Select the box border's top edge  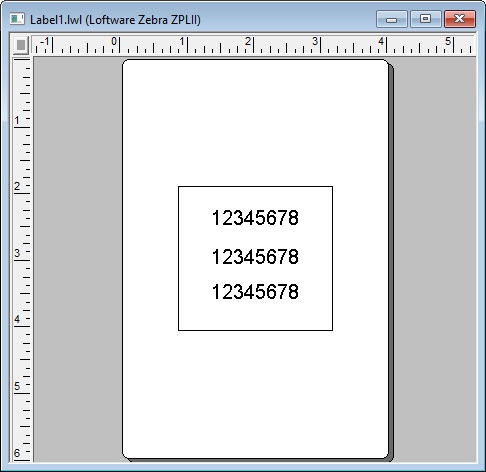(255, 187)
